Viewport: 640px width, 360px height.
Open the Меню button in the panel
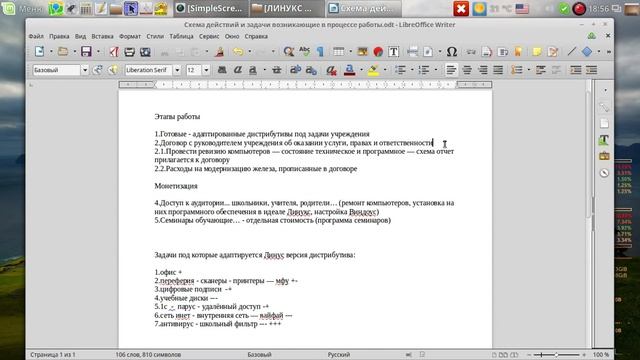tap(22, 9)
